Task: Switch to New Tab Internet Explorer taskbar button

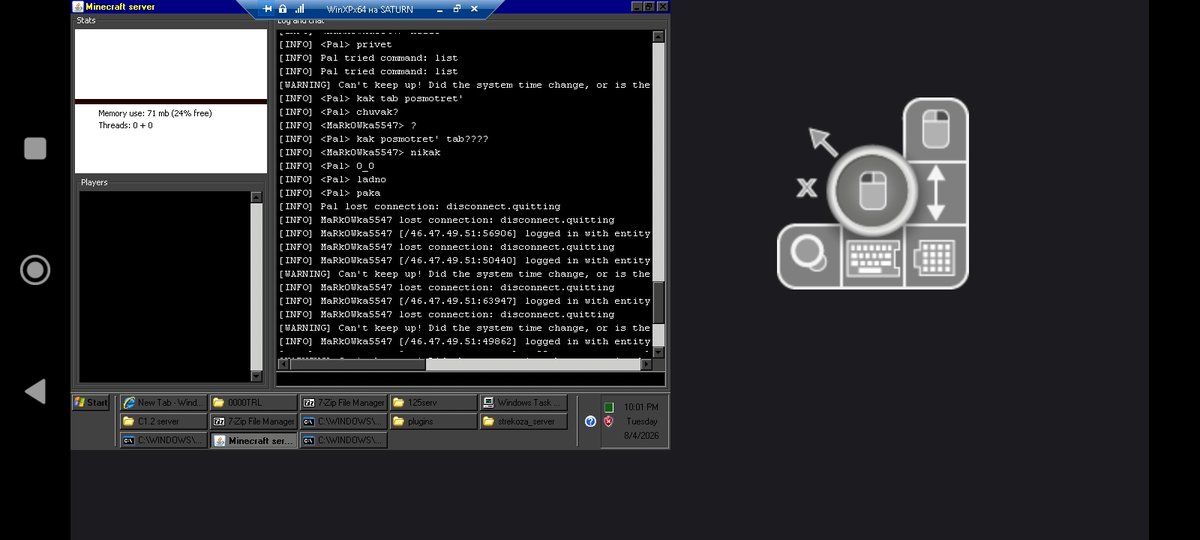Action: (162, 402)
